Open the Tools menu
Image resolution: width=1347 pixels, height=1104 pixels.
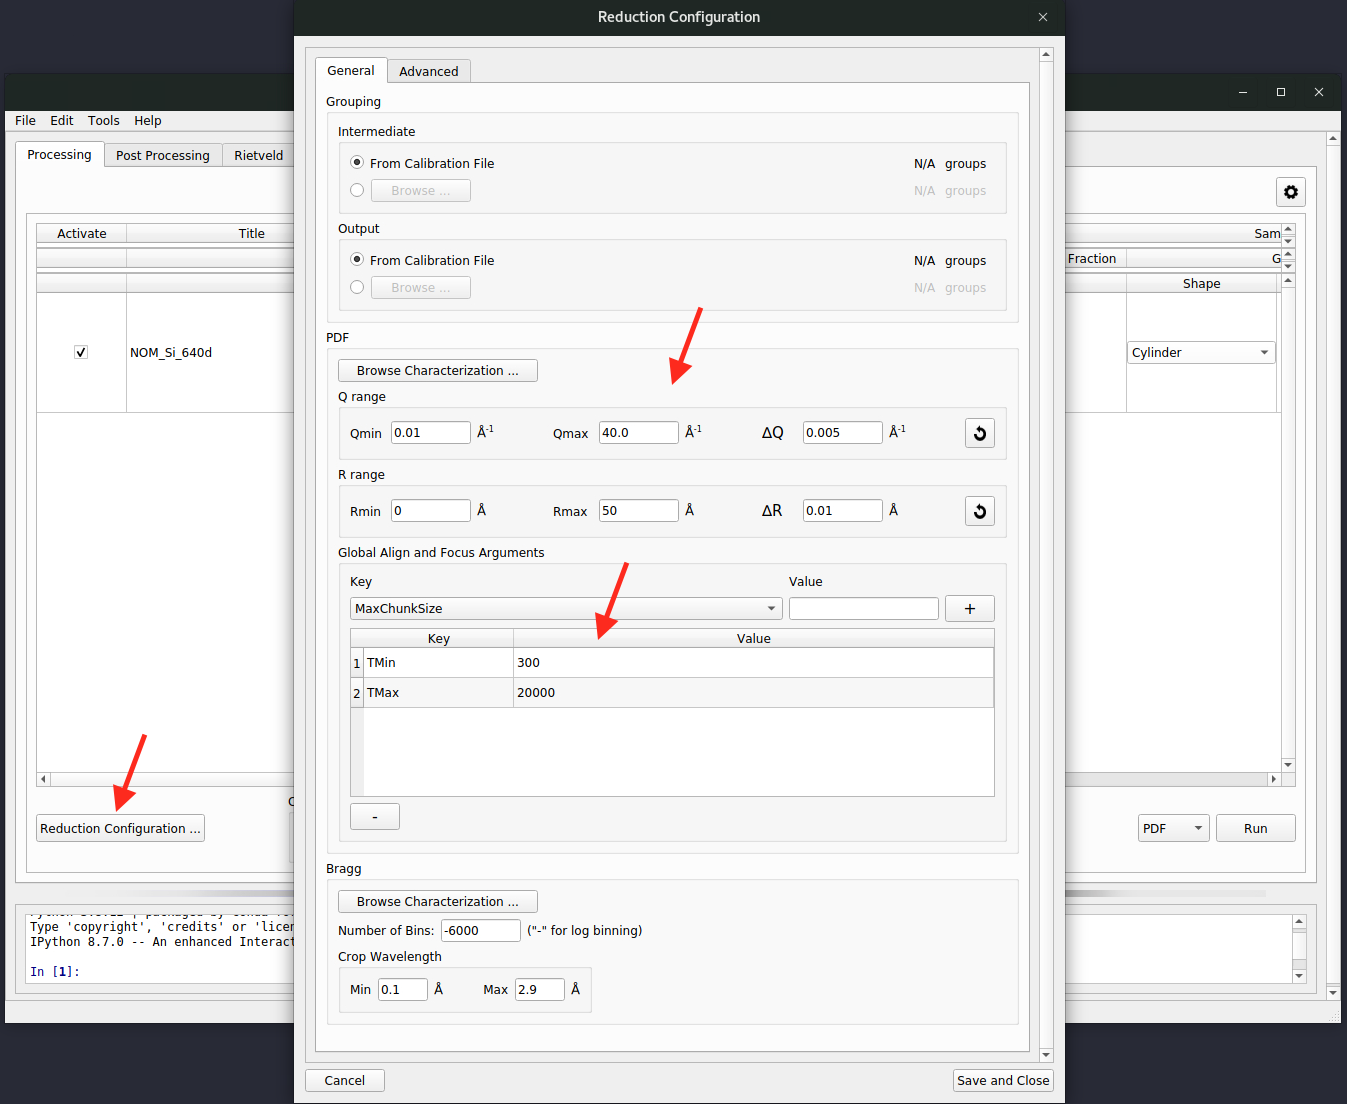pos(103,121)
